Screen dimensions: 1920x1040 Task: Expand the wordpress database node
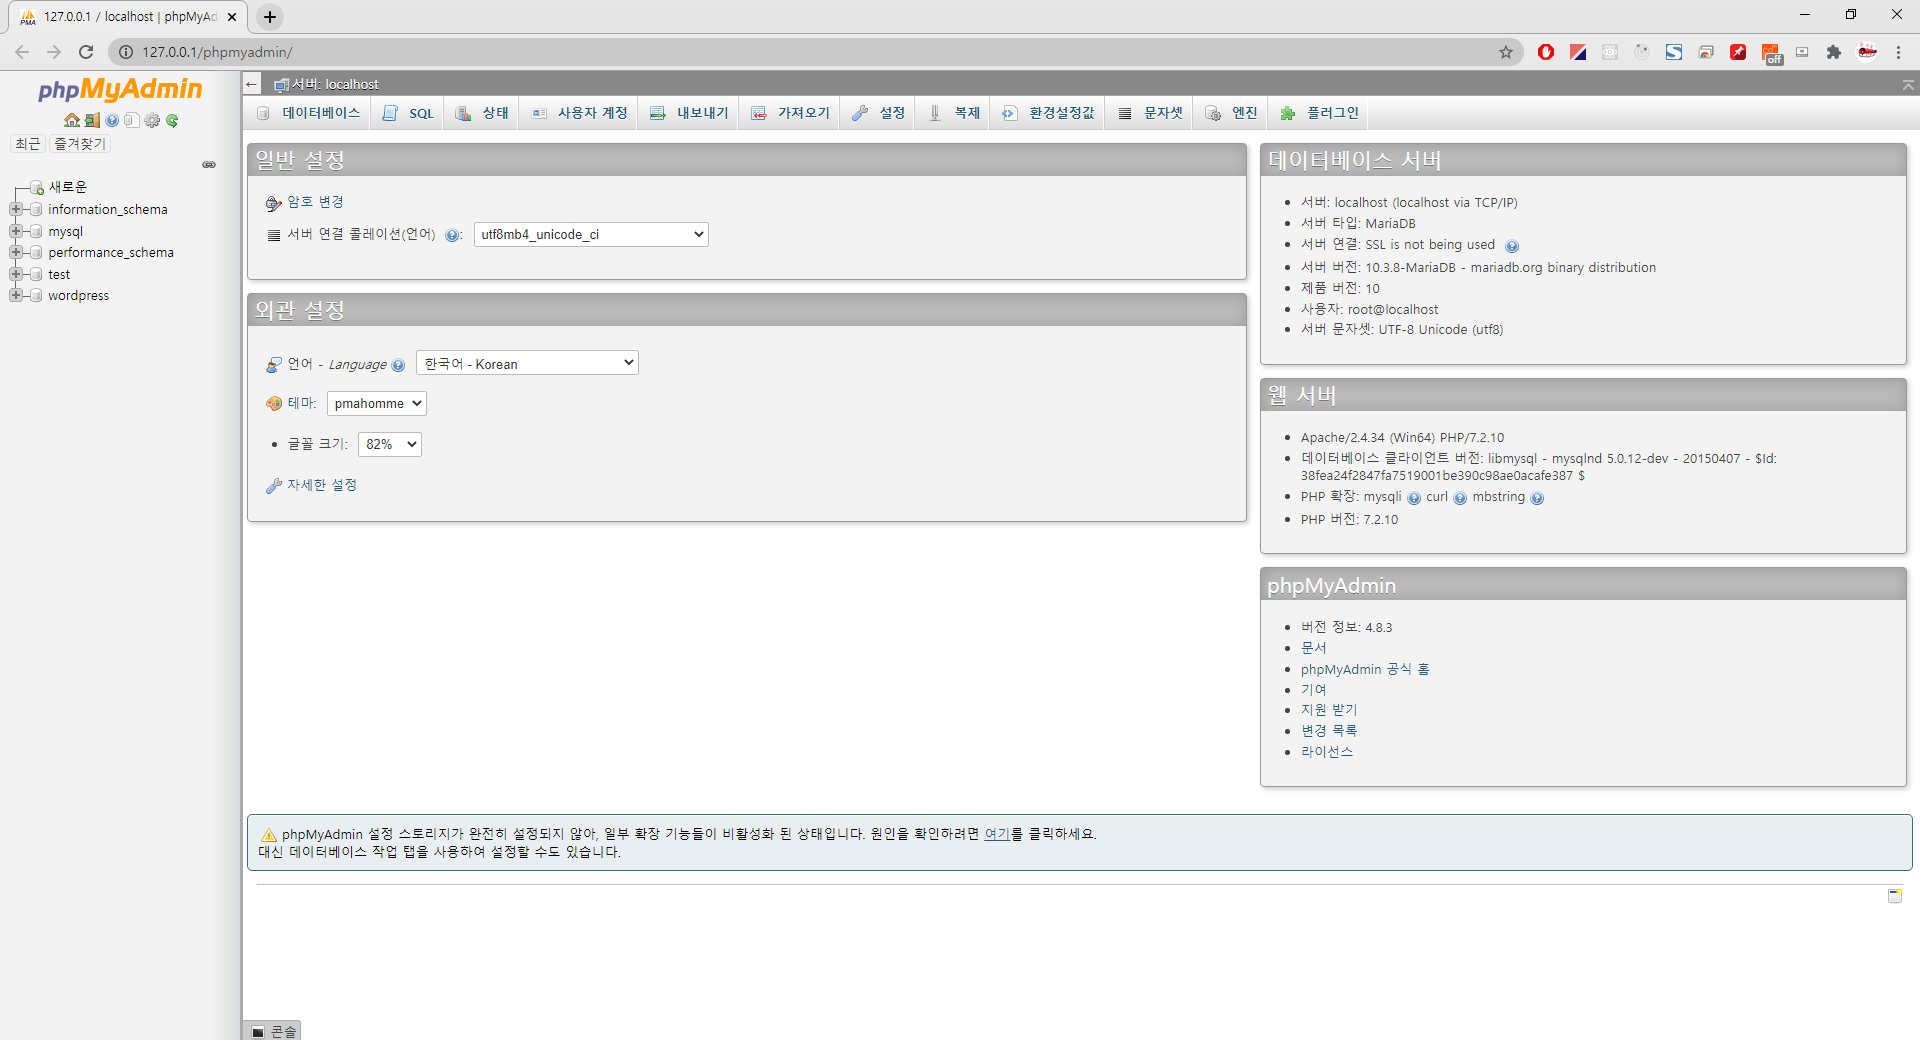16,295
